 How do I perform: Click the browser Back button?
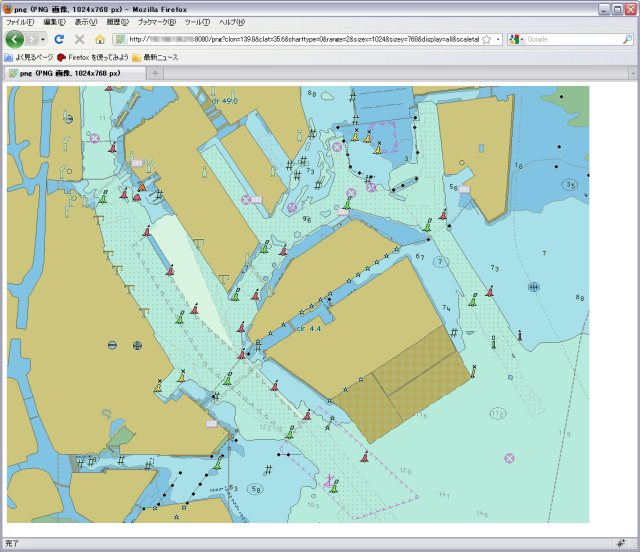pyautogui.click(x=15, y=39)
